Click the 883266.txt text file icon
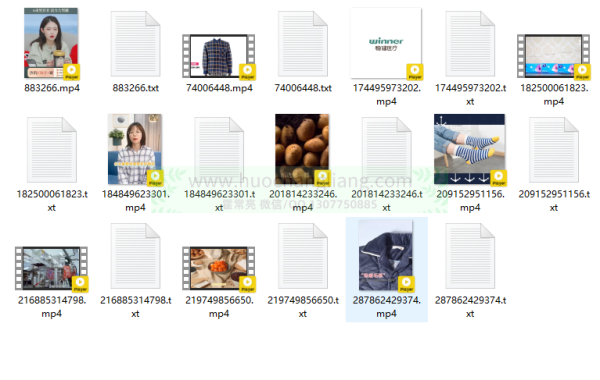Viewport: 600px width, 380px height. click(x=135, y=44)
